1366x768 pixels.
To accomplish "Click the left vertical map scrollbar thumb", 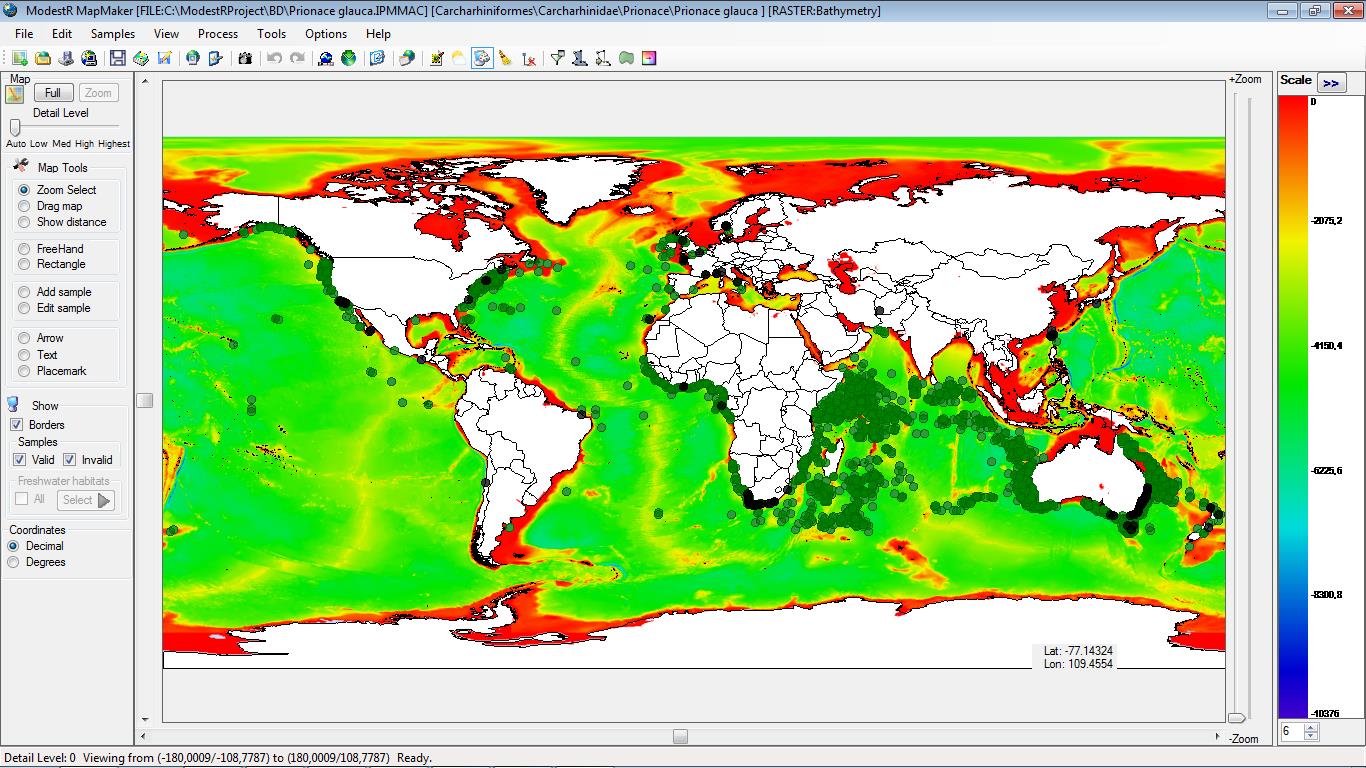I will [145, 400].
